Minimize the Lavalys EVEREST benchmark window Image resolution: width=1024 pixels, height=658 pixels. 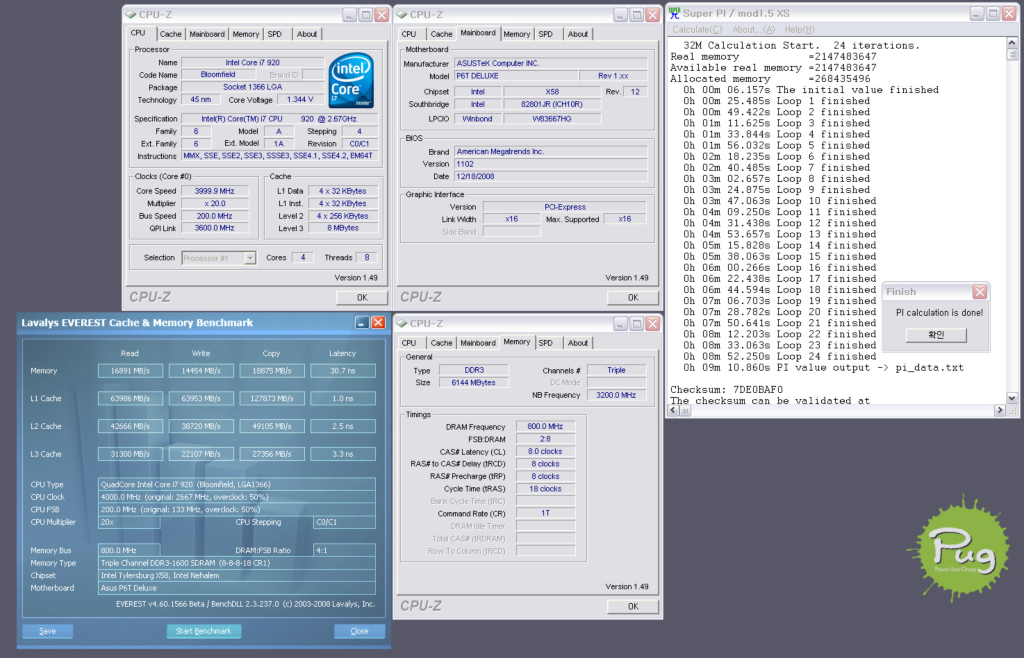coord(362,322)
